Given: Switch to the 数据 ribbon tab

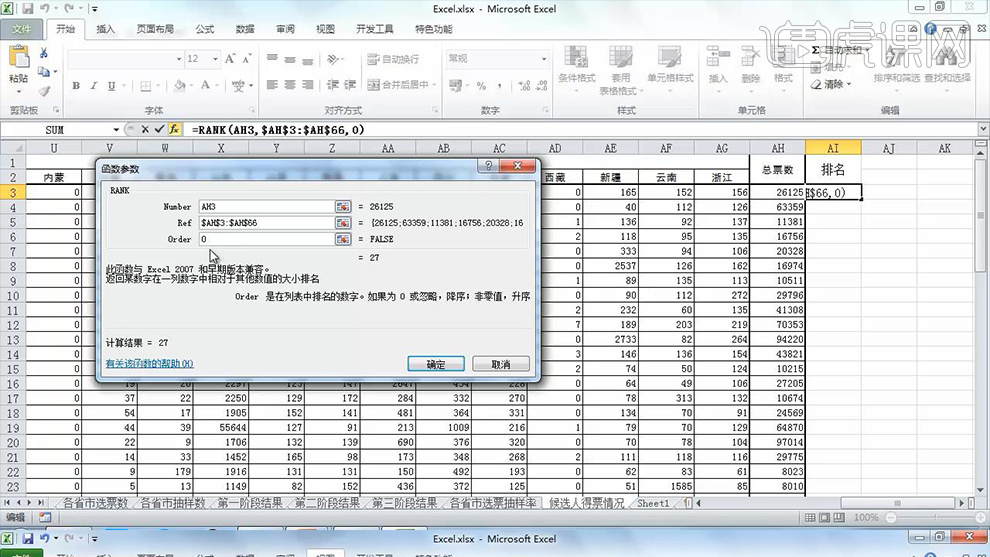Looking at the screenshot, I should [x=245, y=29].
